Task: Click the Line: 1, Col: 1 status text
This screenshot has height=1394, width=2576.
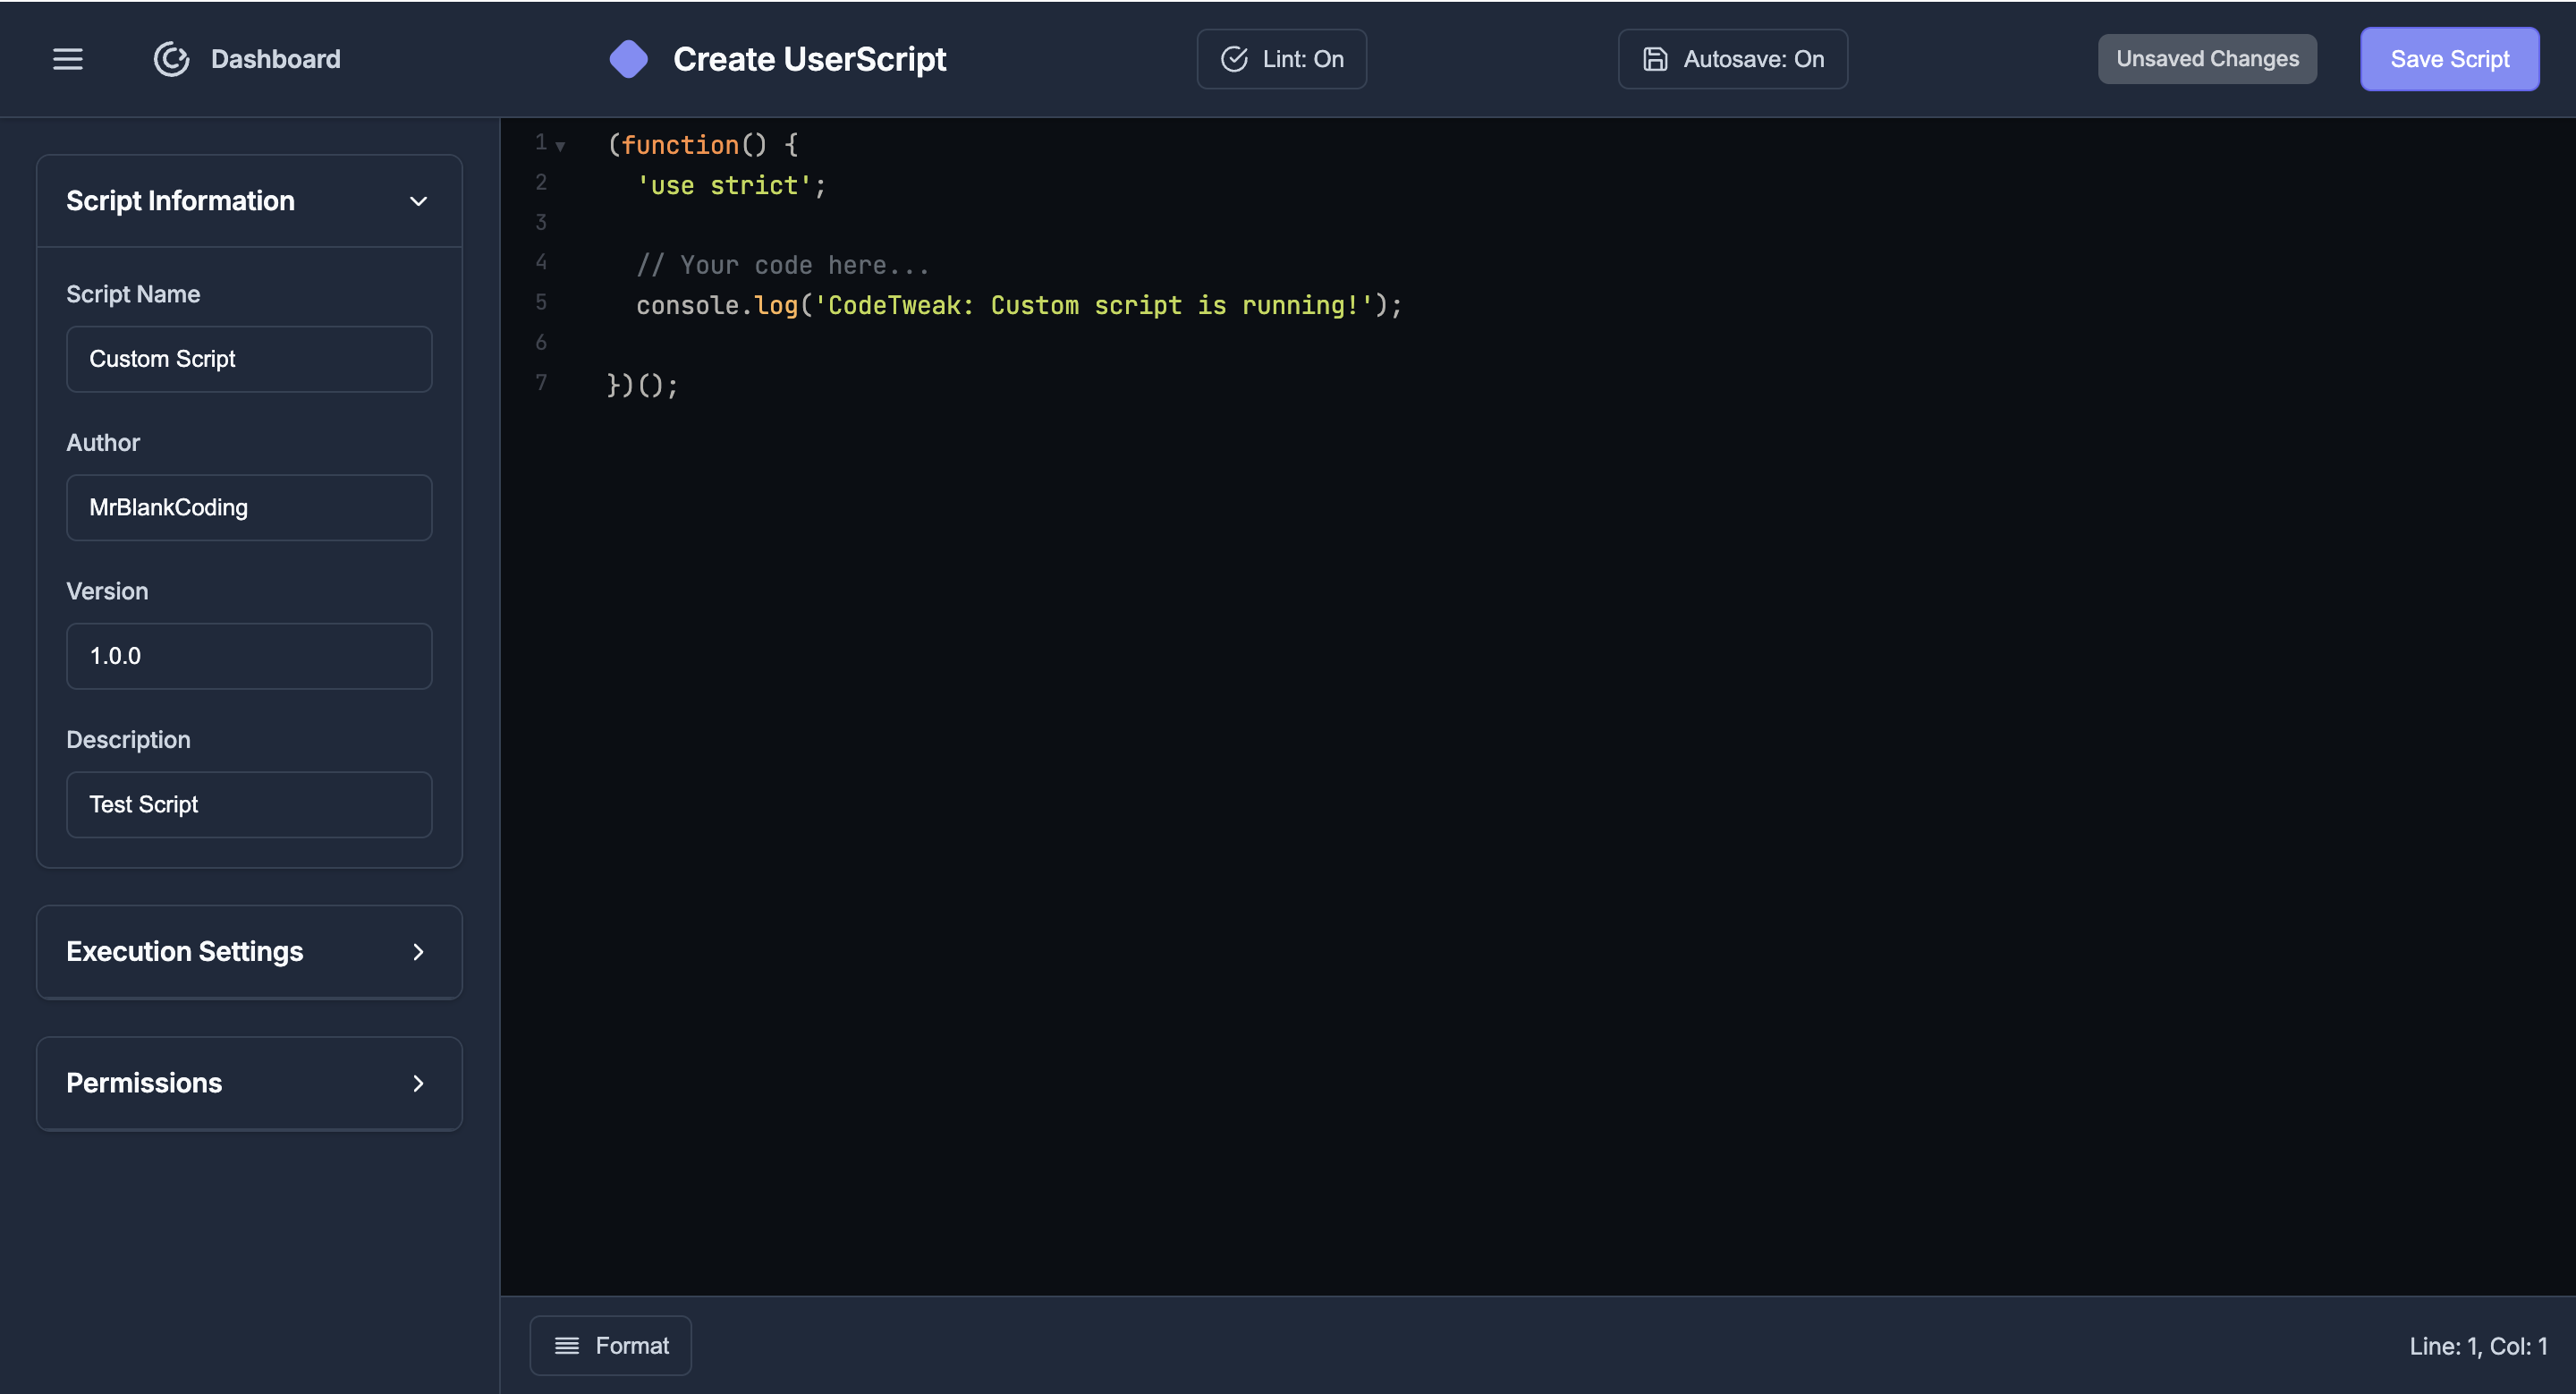Action: (x=2478, y=1346)
